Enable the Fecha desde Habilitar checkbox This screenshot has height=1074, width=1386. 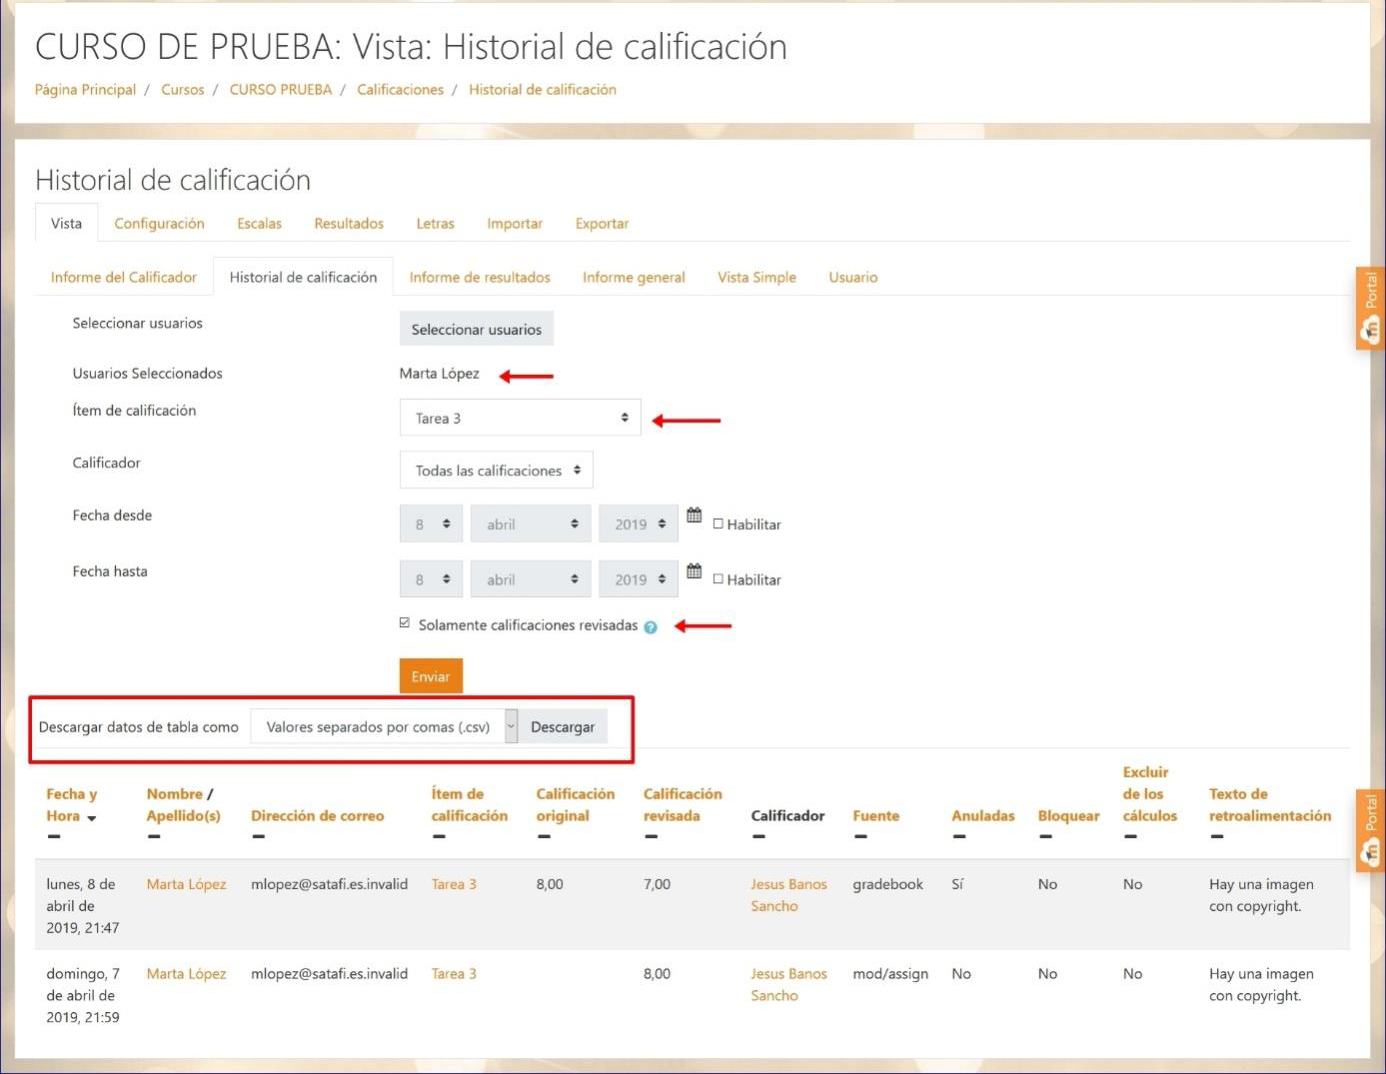718,524
